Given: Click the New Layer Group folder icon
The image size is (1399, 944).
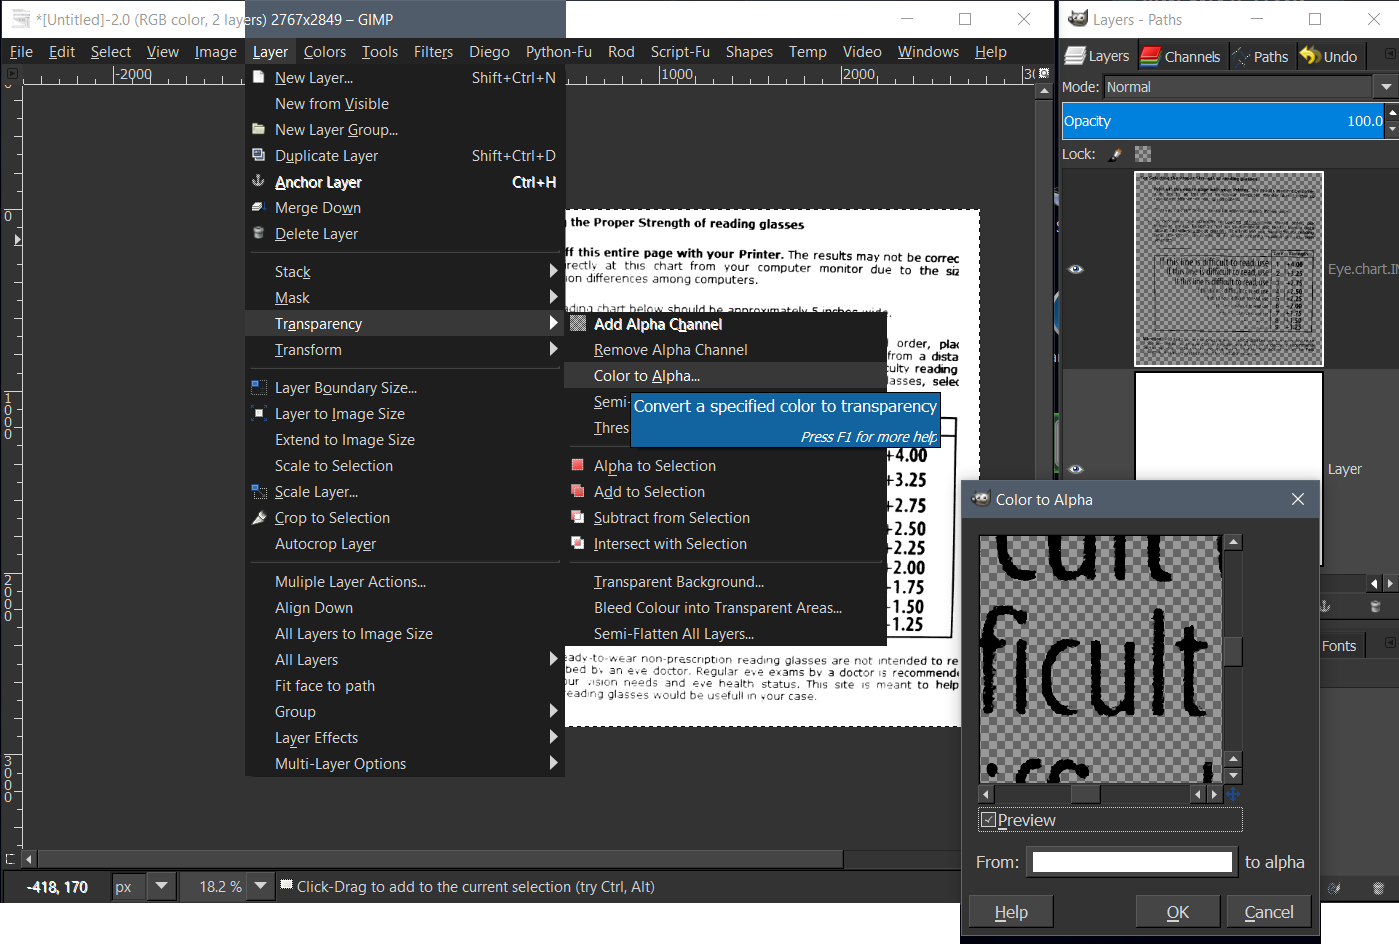Looking at the screenshot, I should point(258,129).
